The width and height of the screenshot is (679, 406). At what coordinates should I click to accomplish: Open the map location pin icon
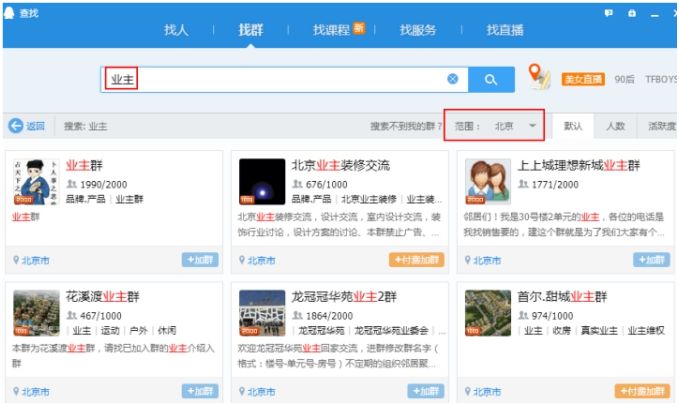[539, 76]
